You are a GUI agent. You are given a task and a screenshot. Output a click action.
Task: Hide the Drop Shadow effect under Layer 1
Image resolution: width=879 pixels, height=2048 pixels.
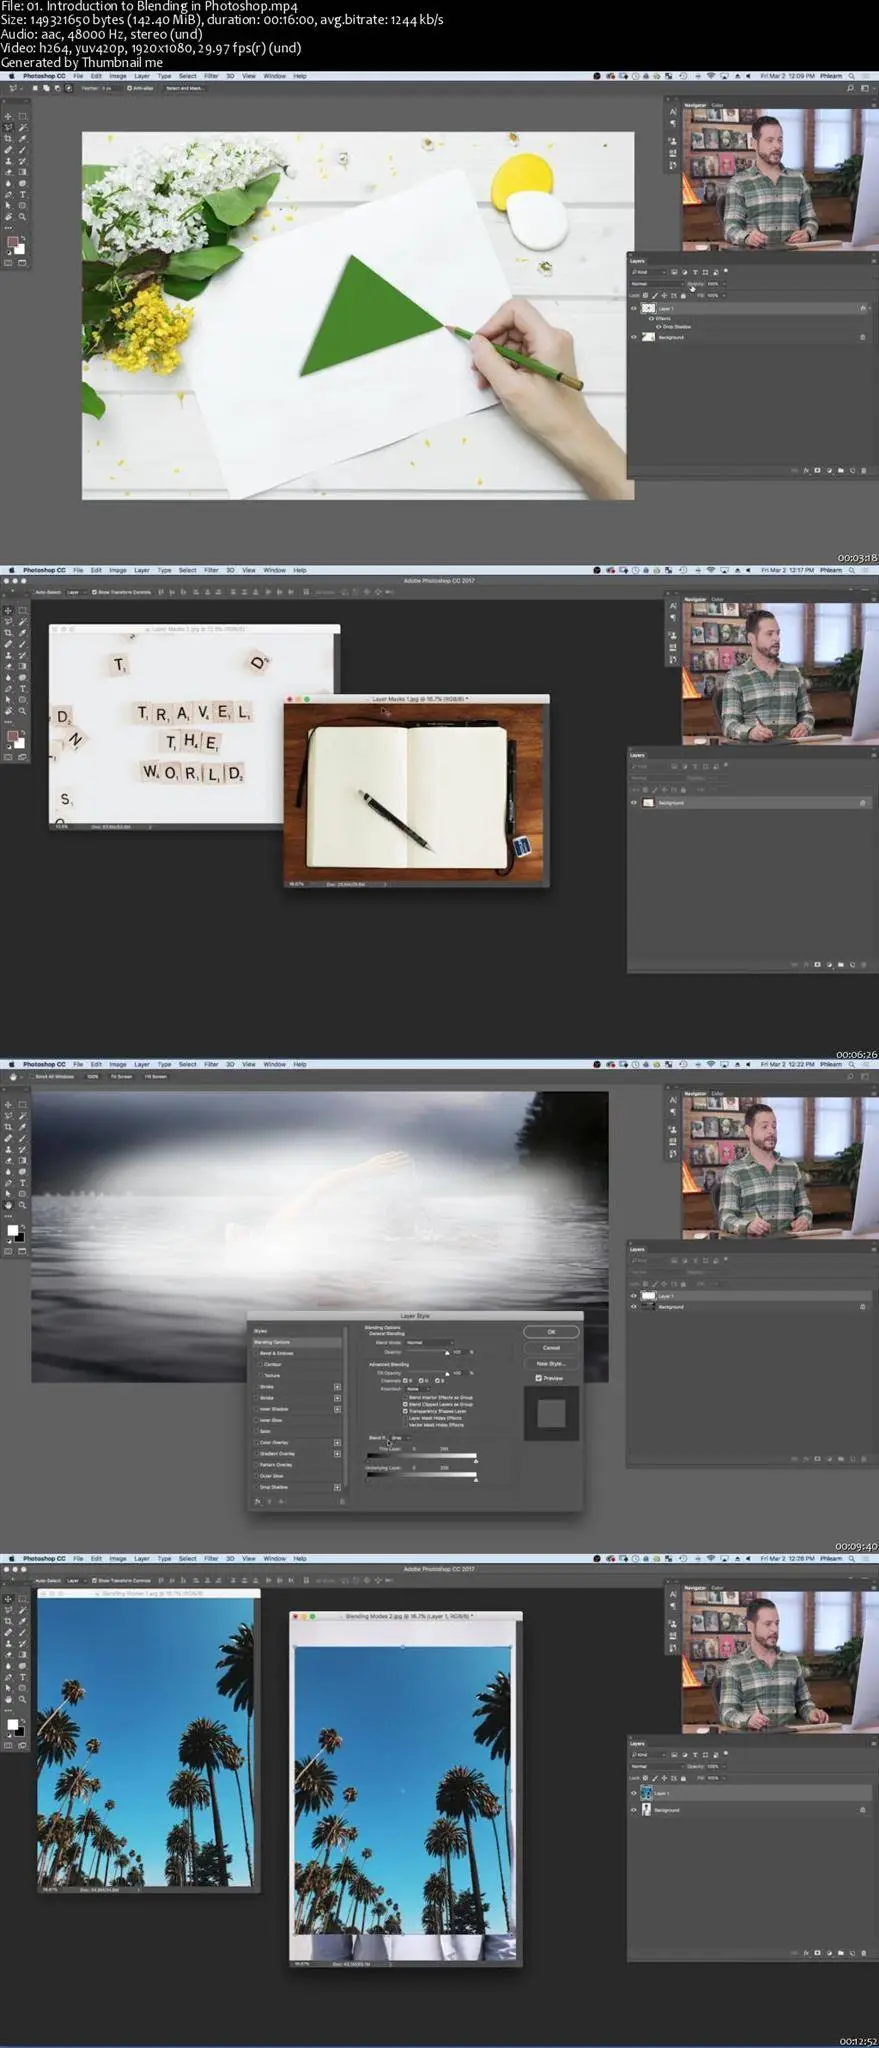[x=657, y=327]
